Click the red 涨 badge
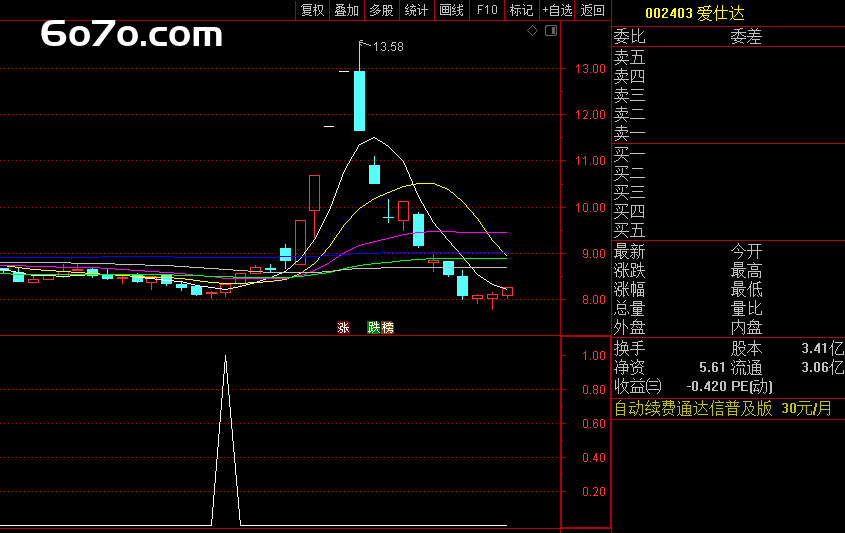This screenshot has width=845, height=533. click(x=343, y=327)
